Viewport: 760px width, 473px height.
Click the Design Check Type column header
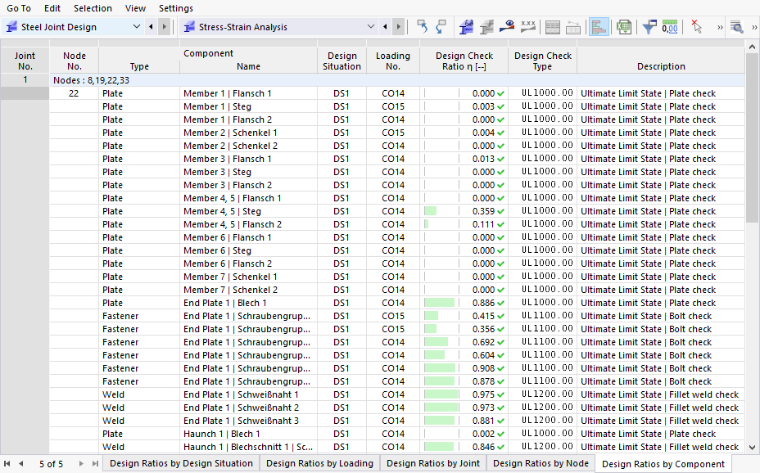click(543, 61)
